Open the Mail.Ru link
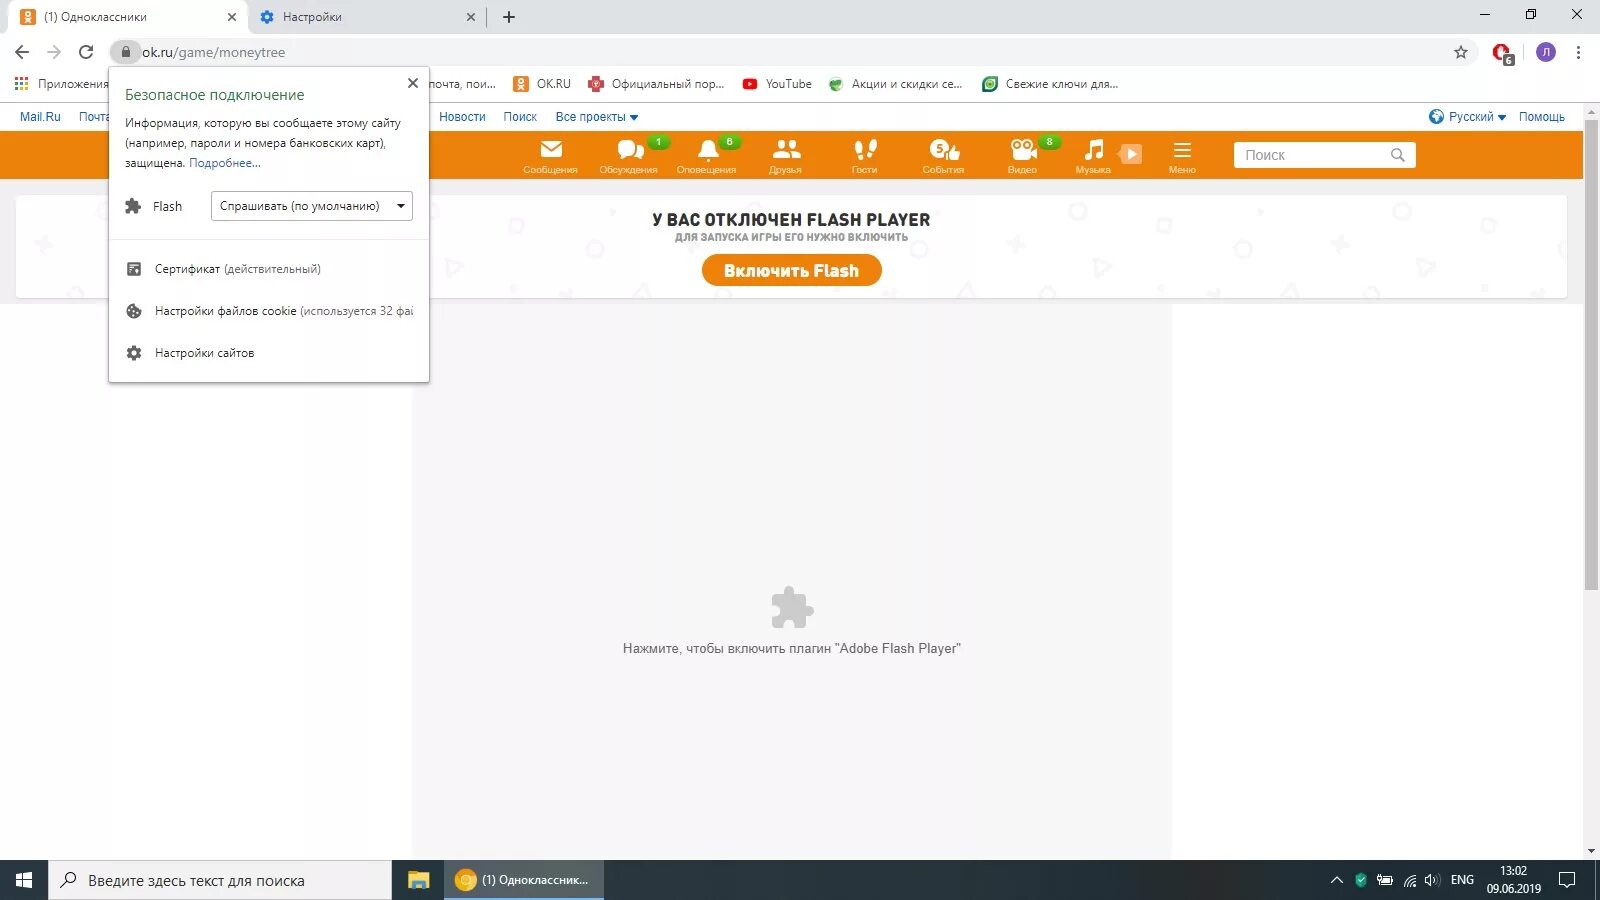 (40, 117)
